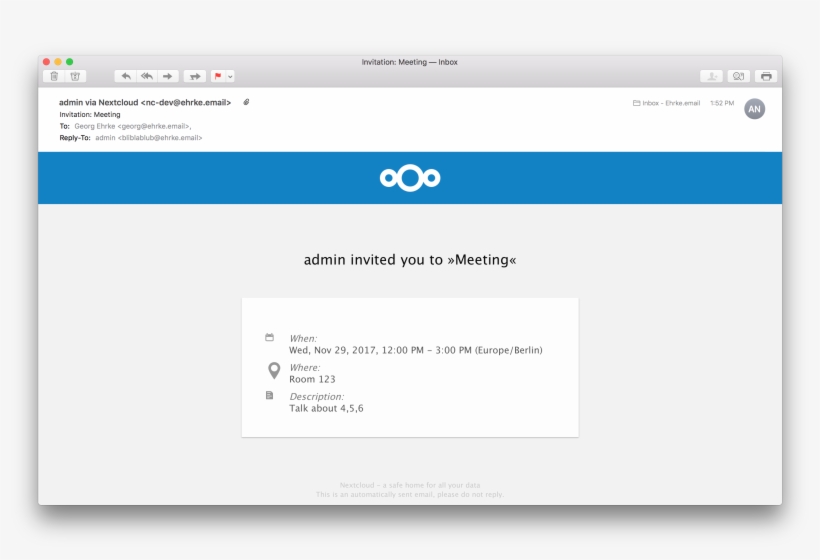The width and height of the screenshot is (820, 560).
Task: Move message to Junk using toolbar icon
Action: pyautogui.click(x=75, y=76)
